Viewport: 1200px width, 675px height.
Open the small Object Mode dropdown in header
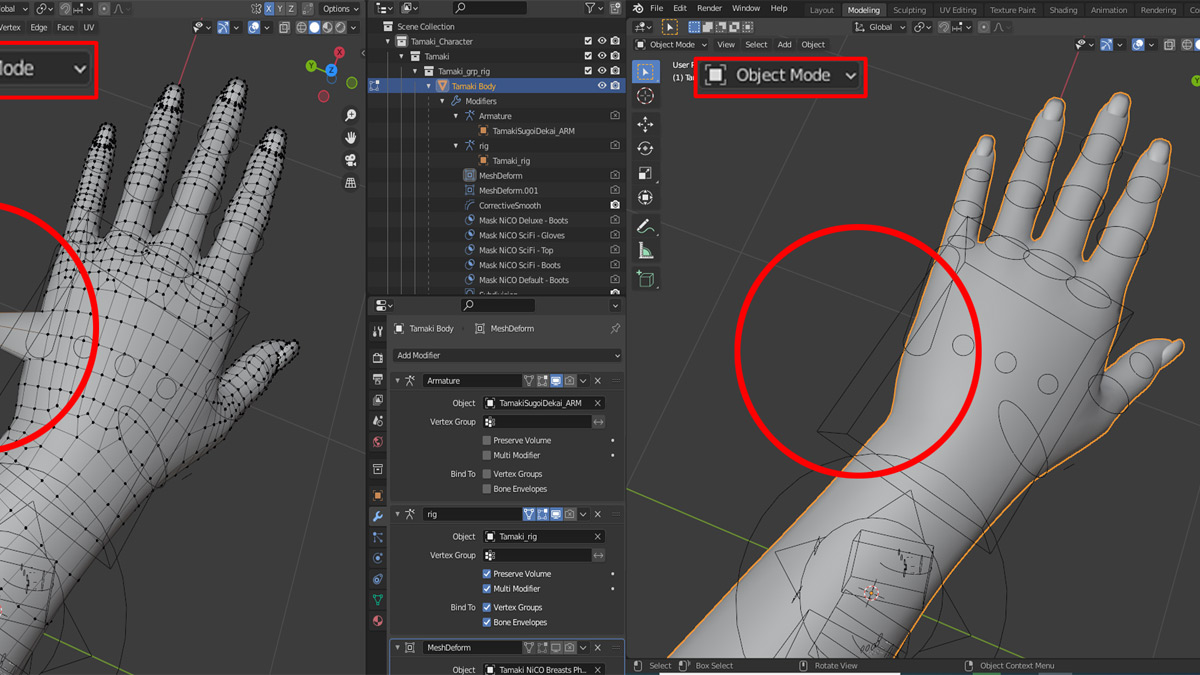click(x=671, y=44)
